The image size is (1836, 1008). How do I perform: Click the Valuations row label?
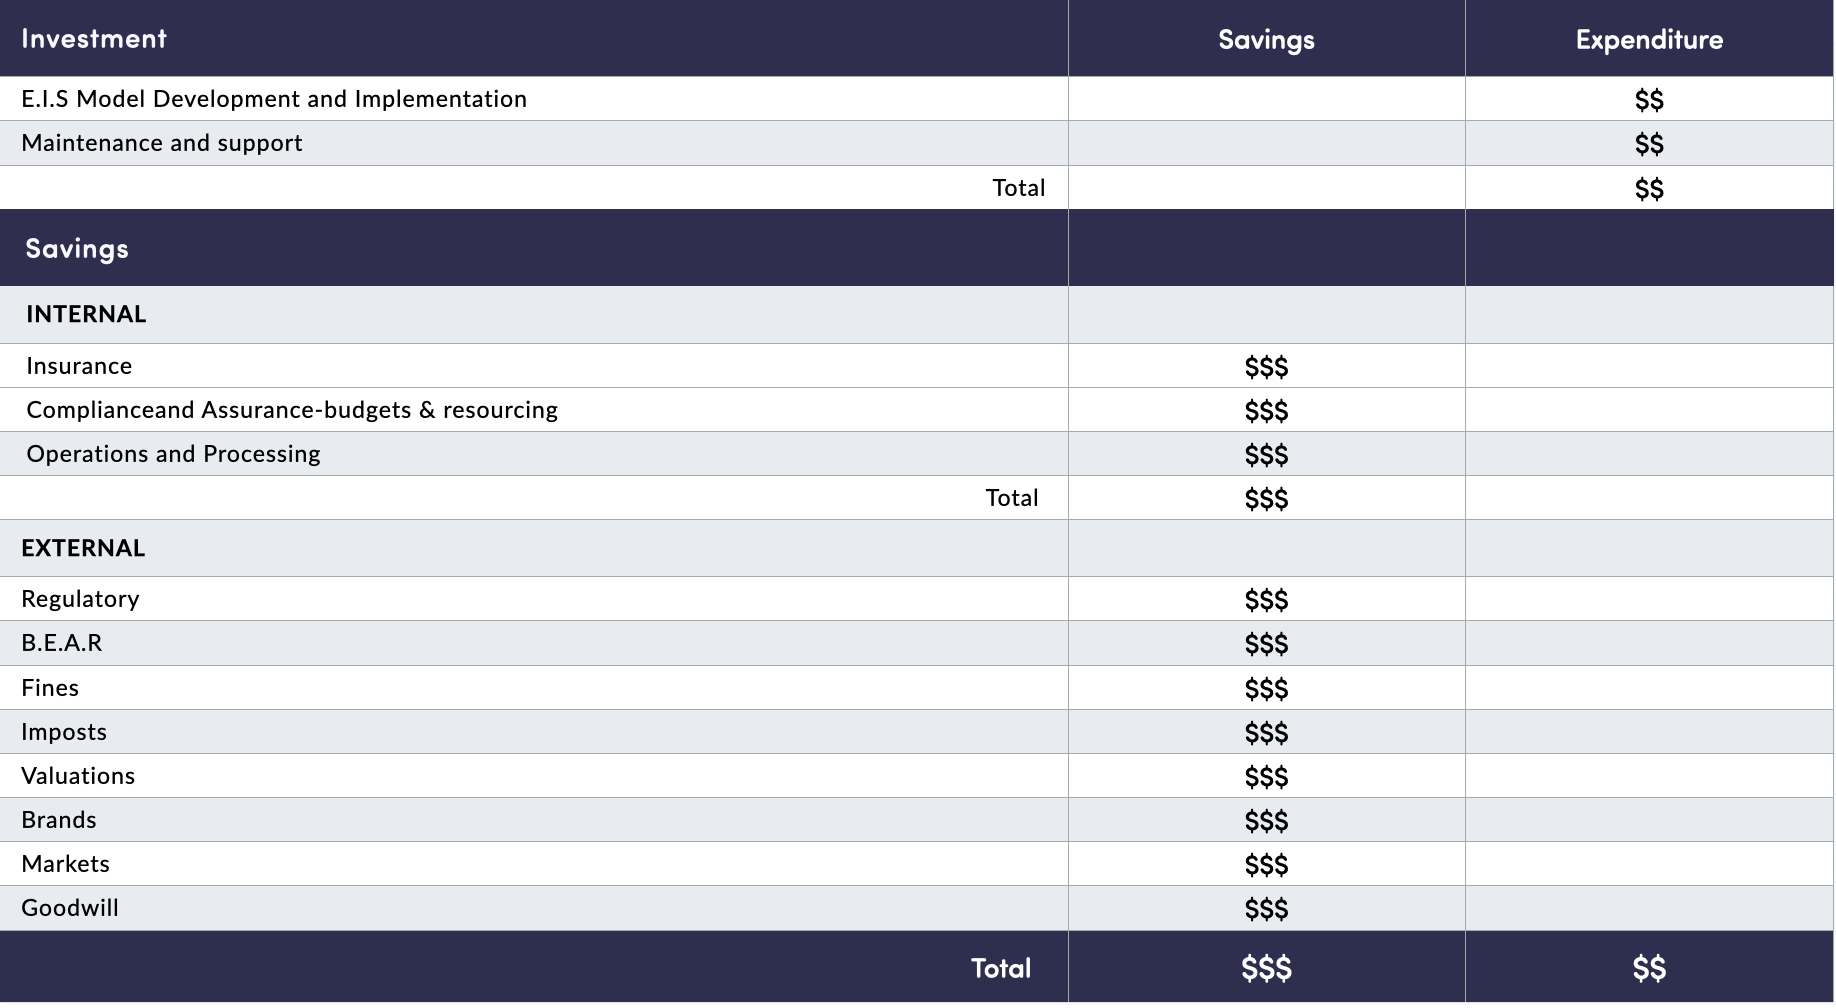click(x=78, y=776)
